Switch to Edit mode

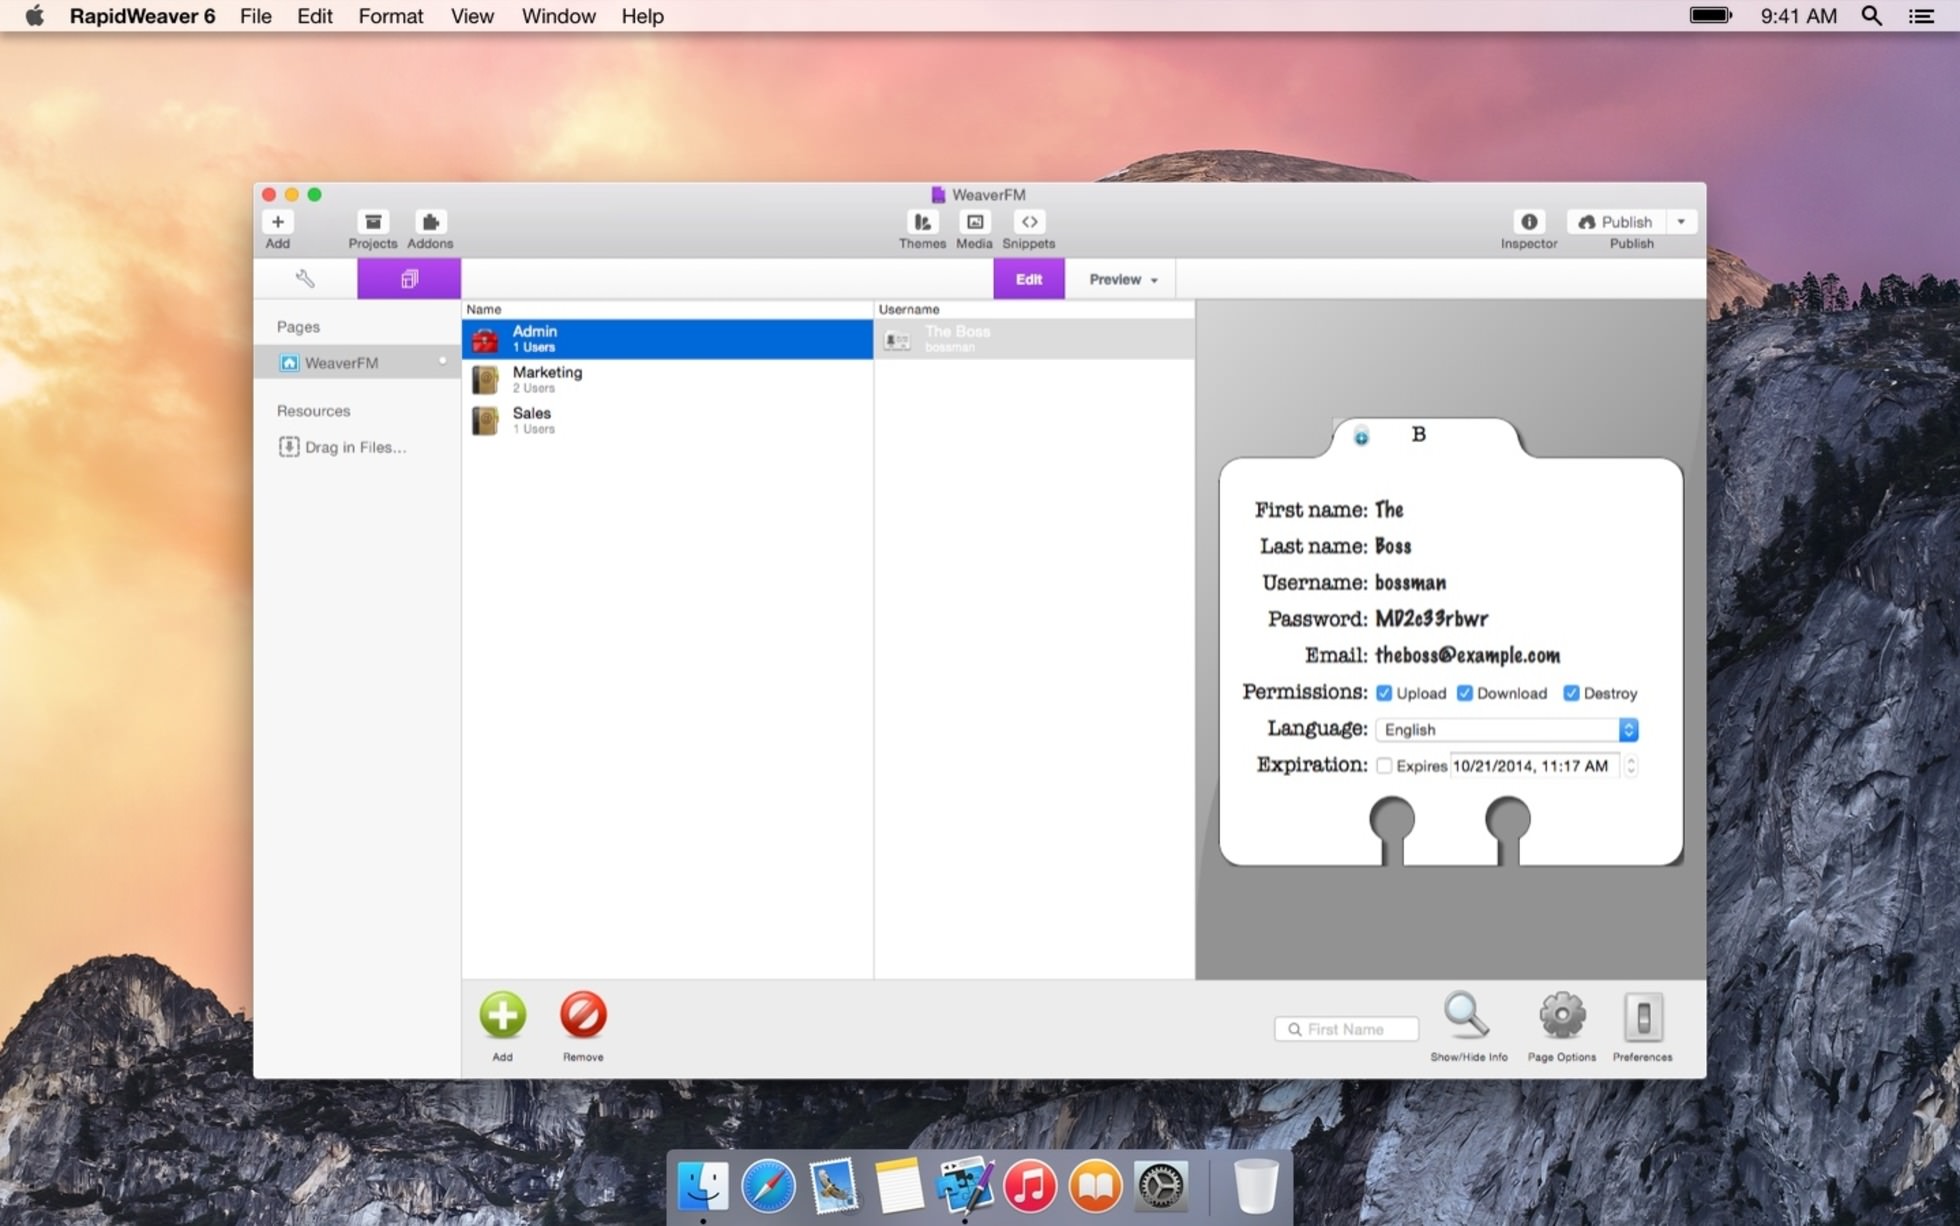(x=1028, y=279)
